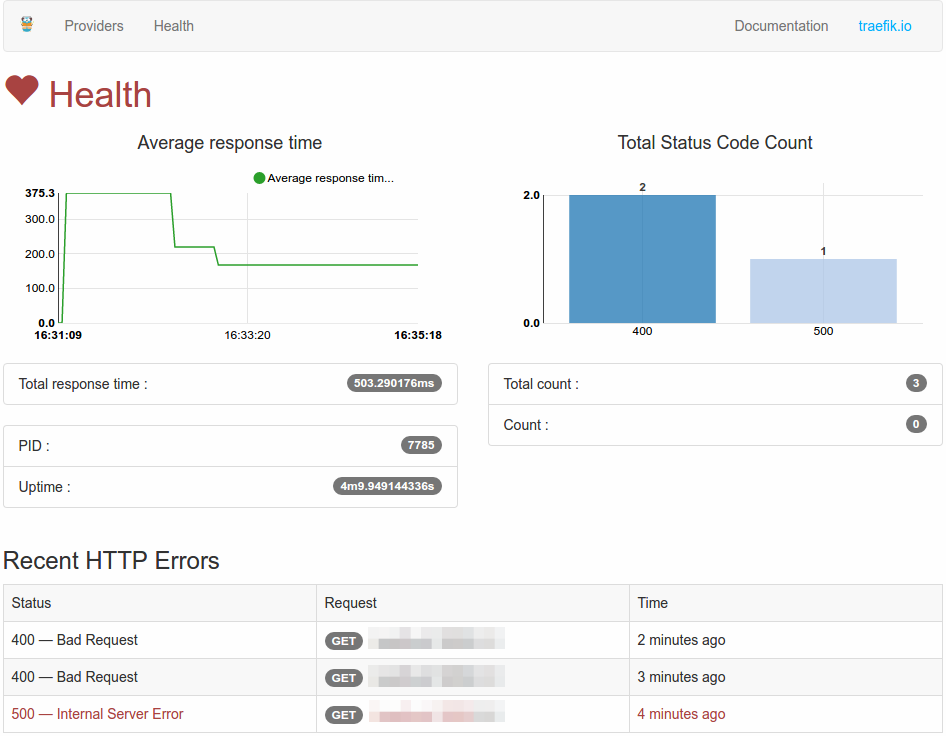Click the red 4 minutes ago timestamp
946x736 pixels.
(x=681, y=714)
